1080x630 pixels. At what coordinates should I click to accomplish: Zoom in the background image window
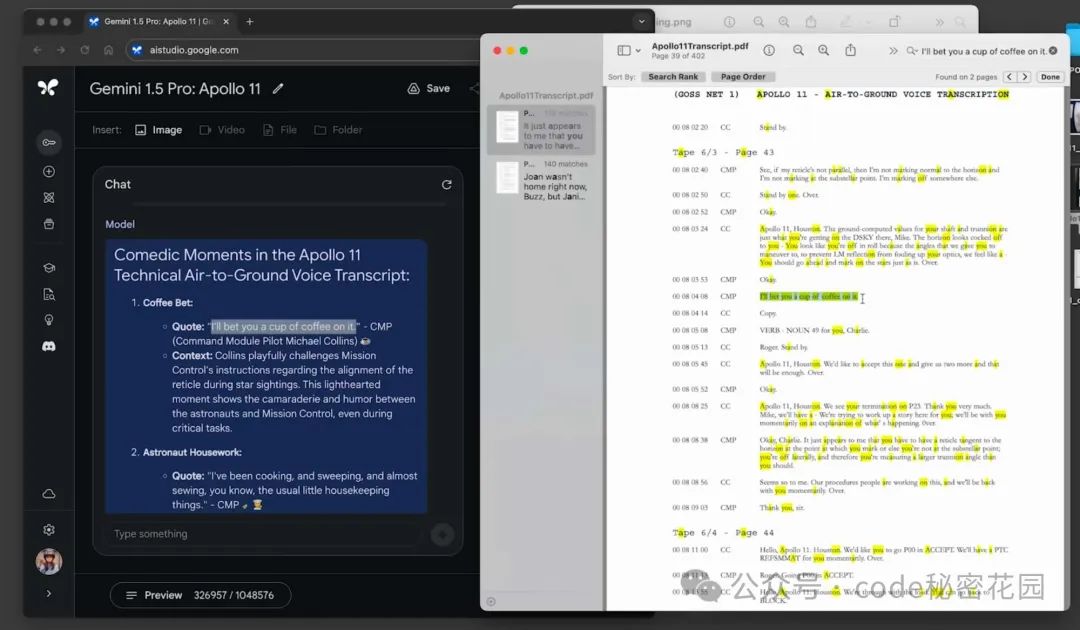click(x=784, y=22)
